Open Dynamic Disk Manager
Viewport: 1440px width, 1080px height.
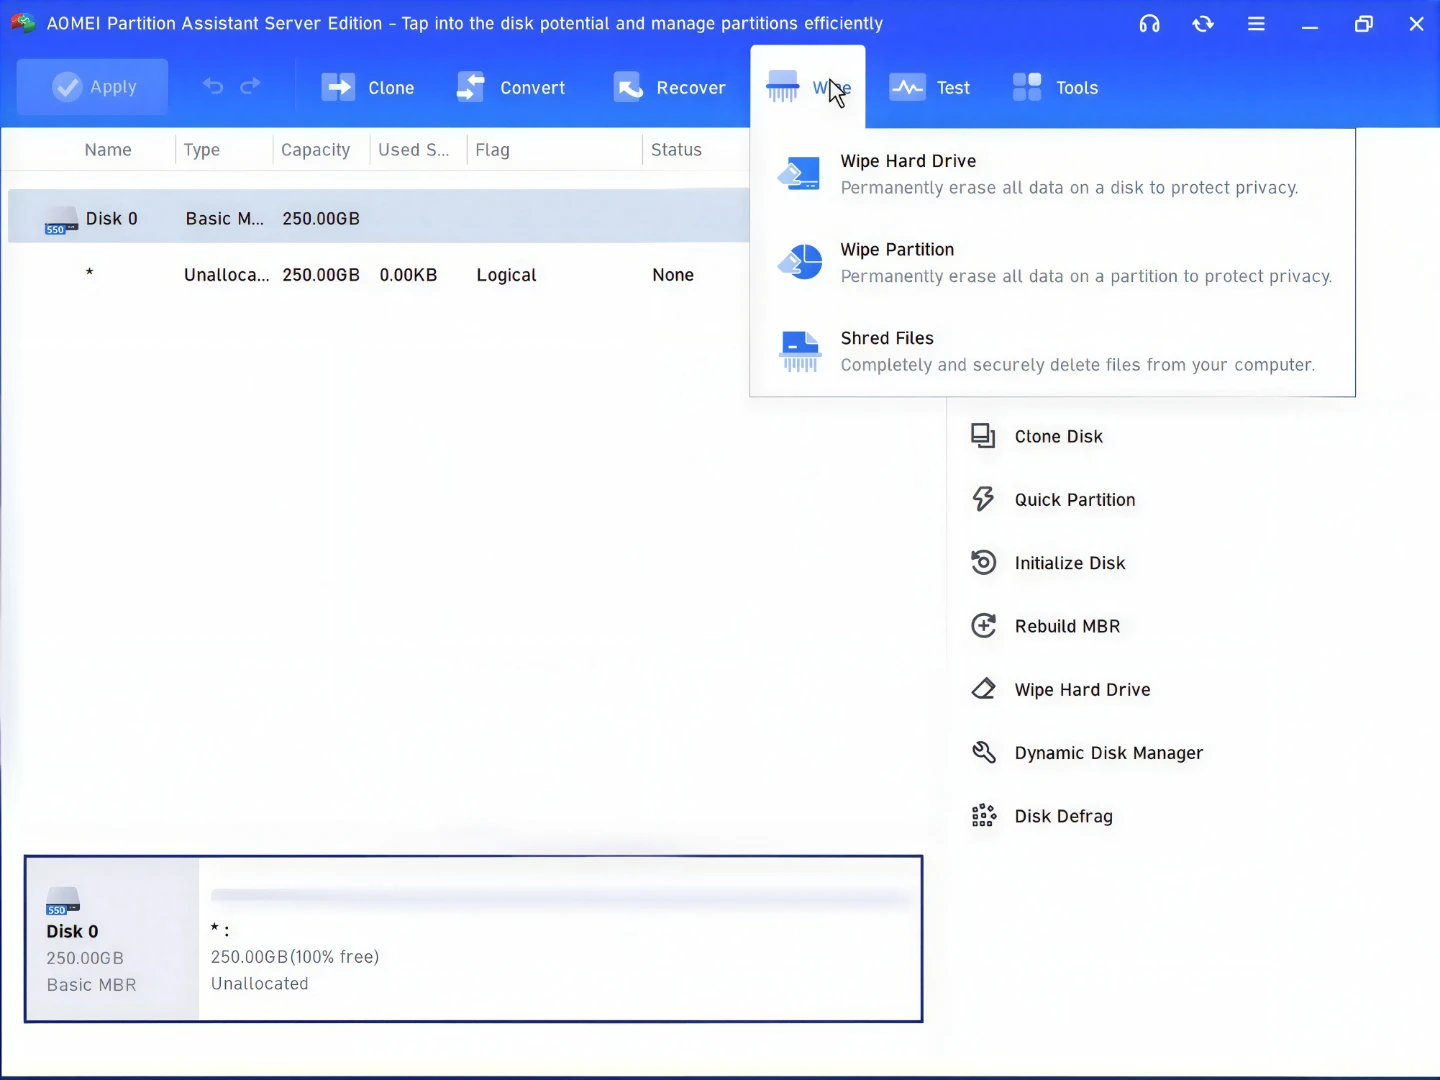tap(1109, 753)
